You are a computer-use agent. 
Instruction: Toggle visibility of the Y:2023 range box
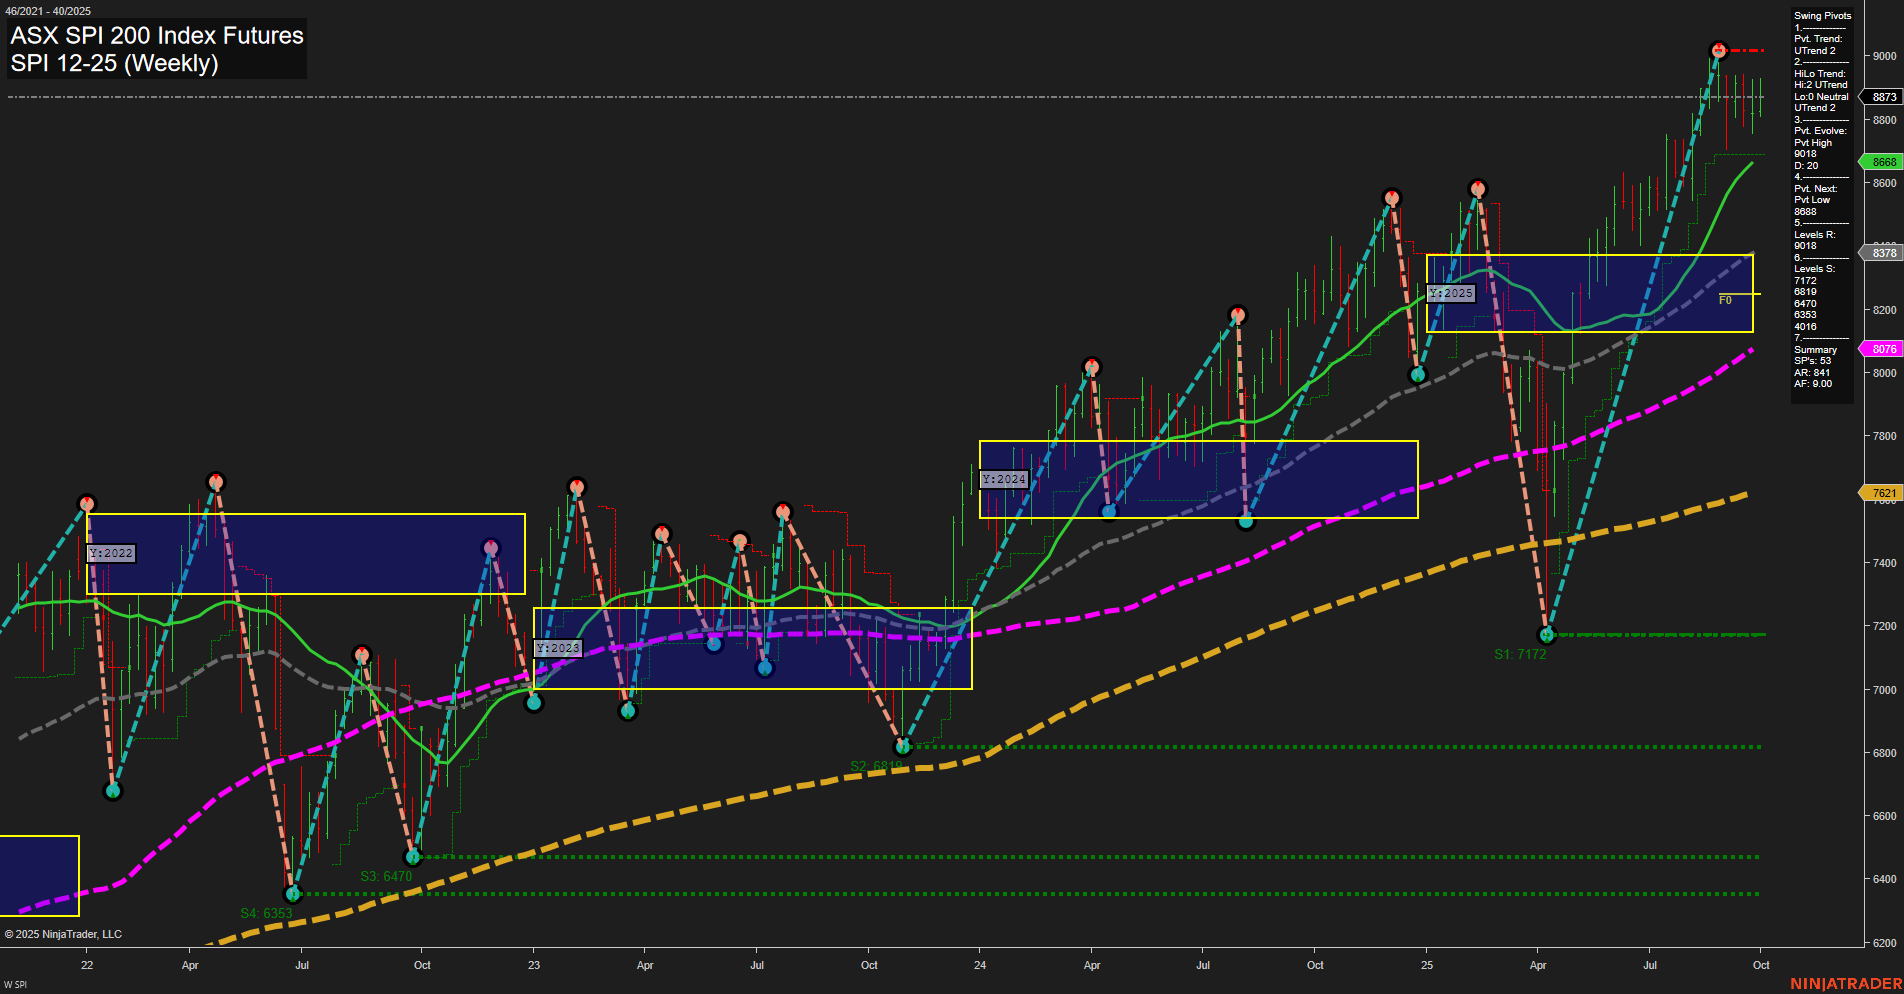click(x=559, y=647)
